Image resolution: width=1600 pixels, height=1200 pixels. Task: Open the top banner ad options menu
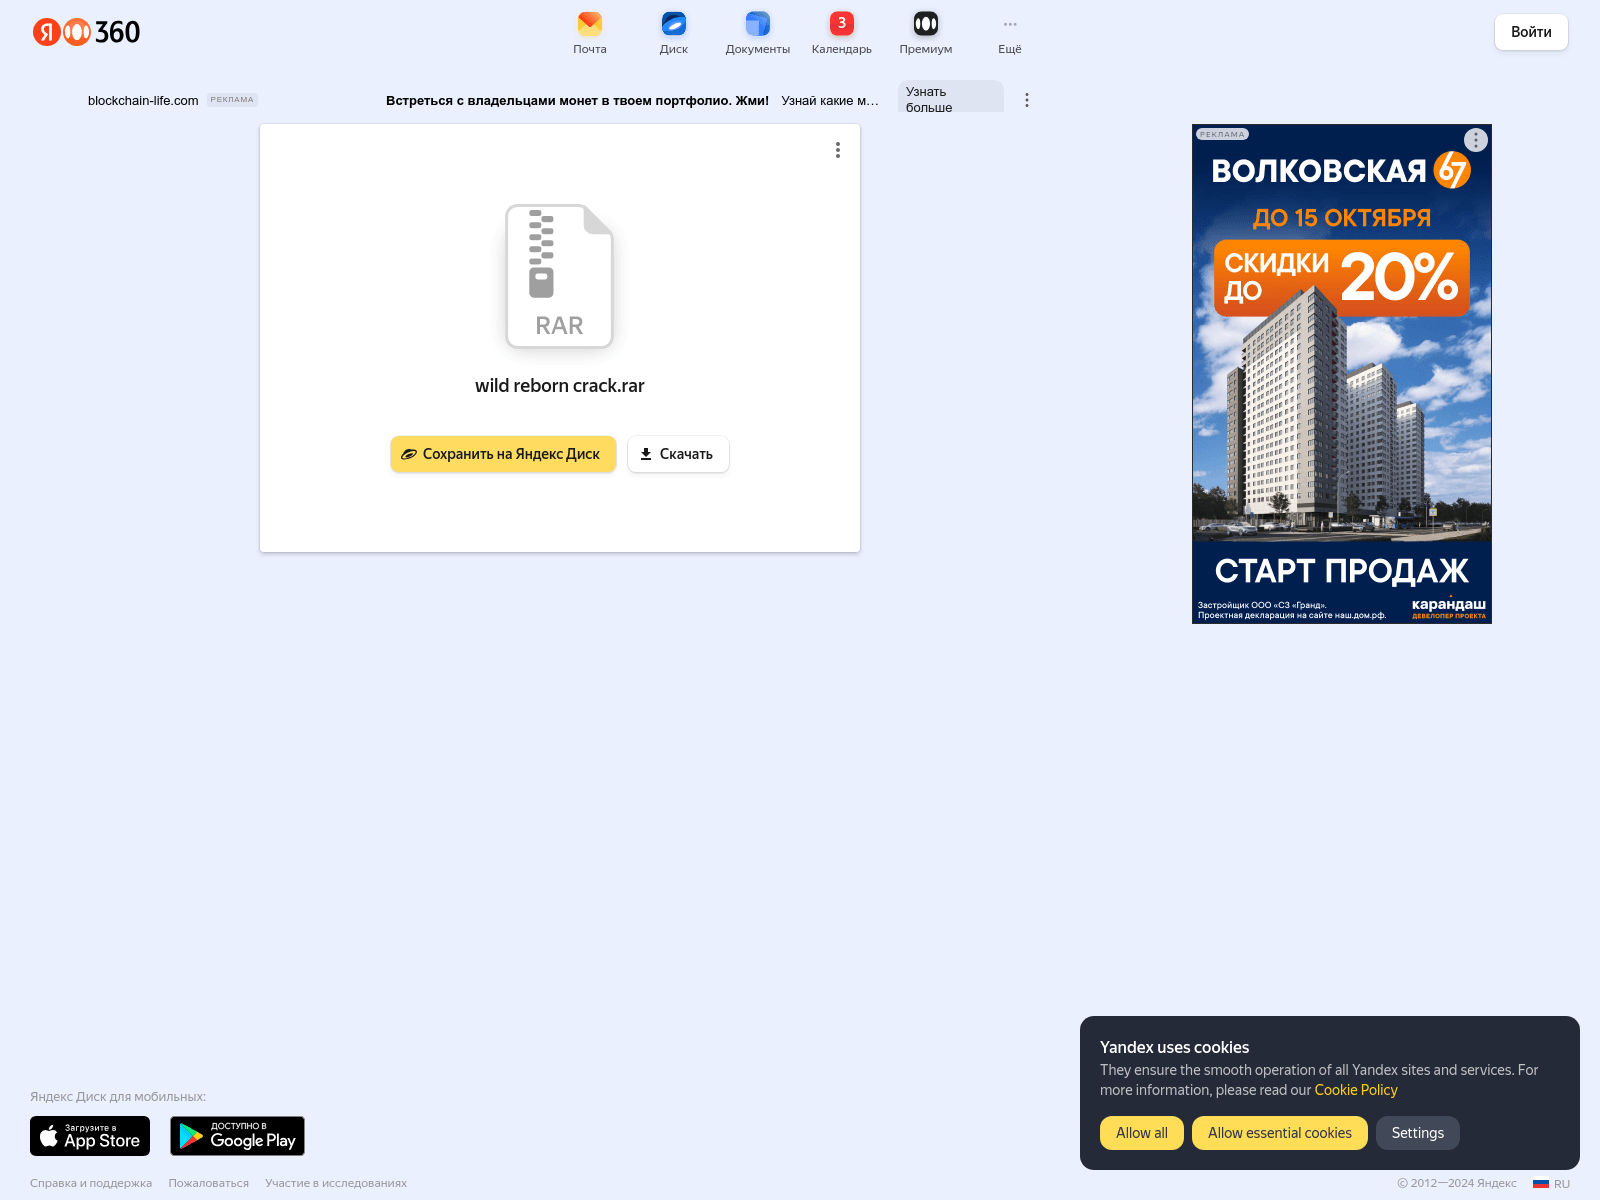[1027, 100]
